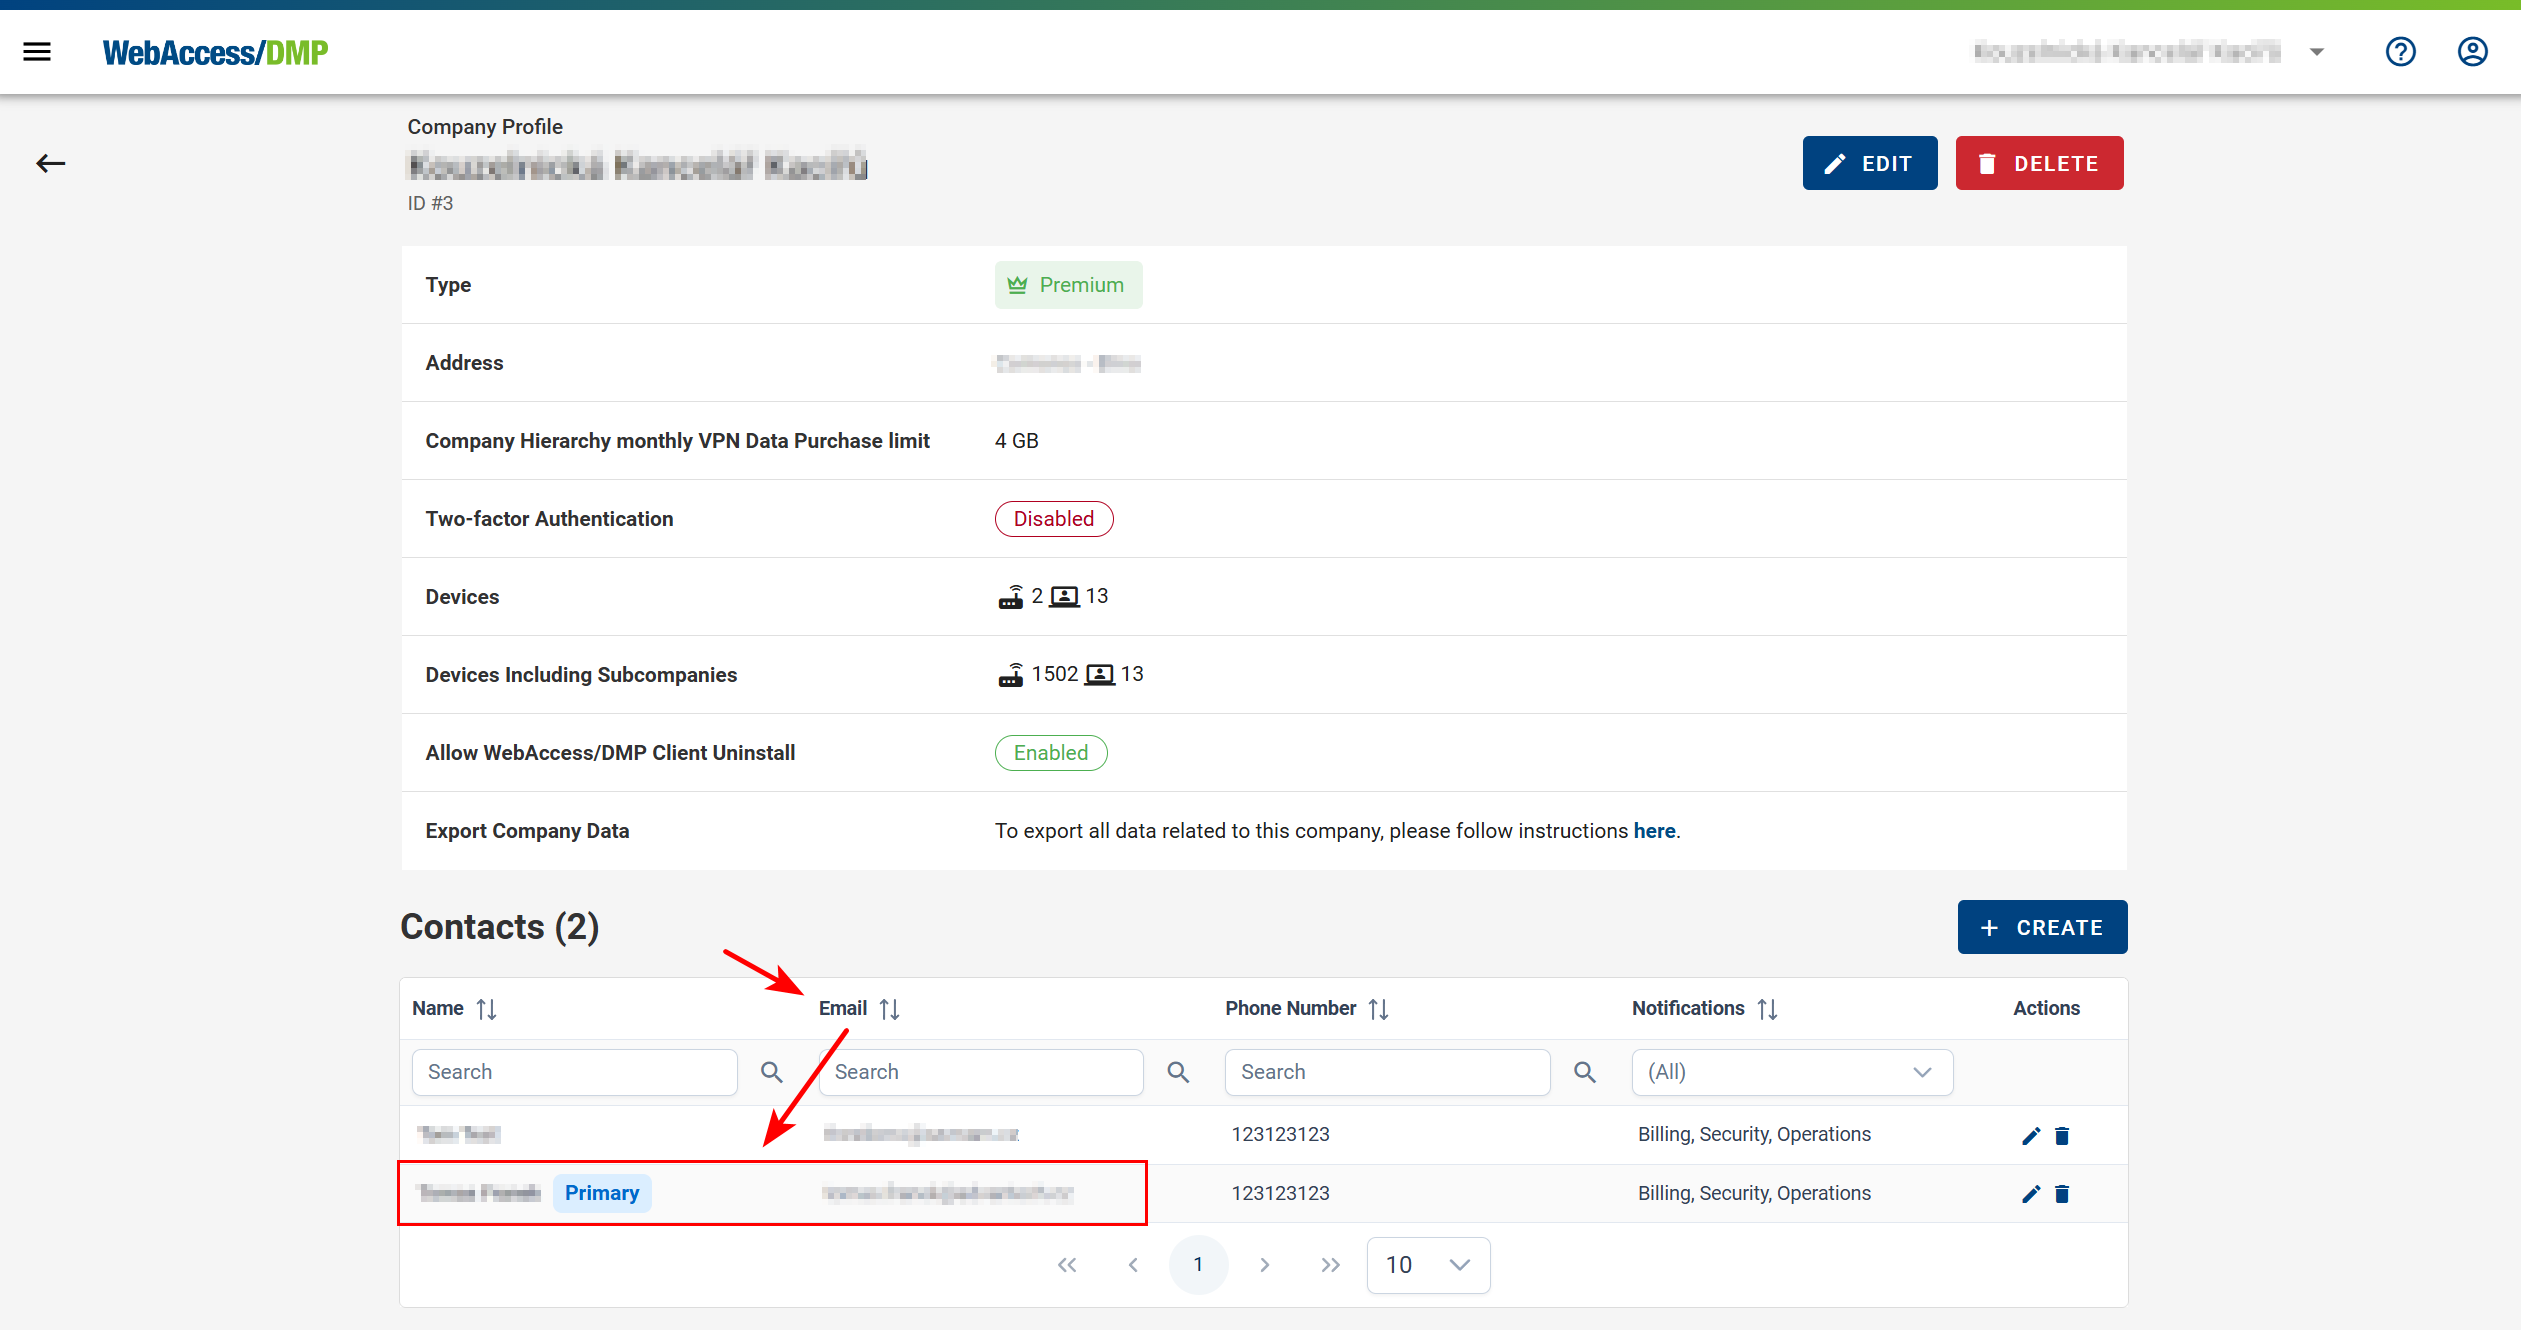This screenshot has width=2521, height=1330.
Task: Open the page size 10 dropdown
Action: coord(1427,1265)
